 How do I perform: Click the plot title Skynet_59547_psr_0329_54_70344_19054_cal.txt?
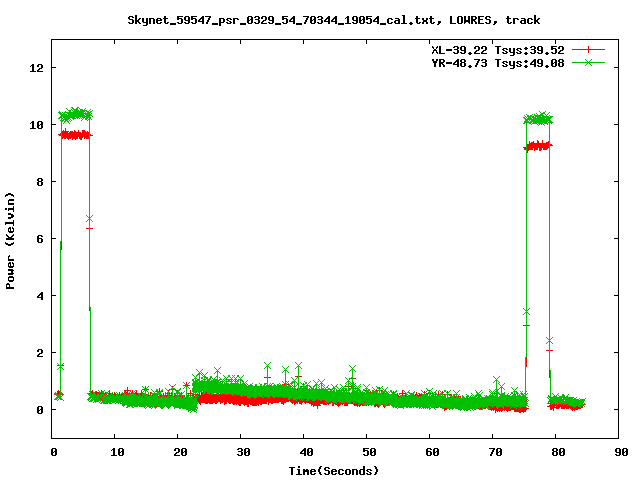[x=333, y=20]
